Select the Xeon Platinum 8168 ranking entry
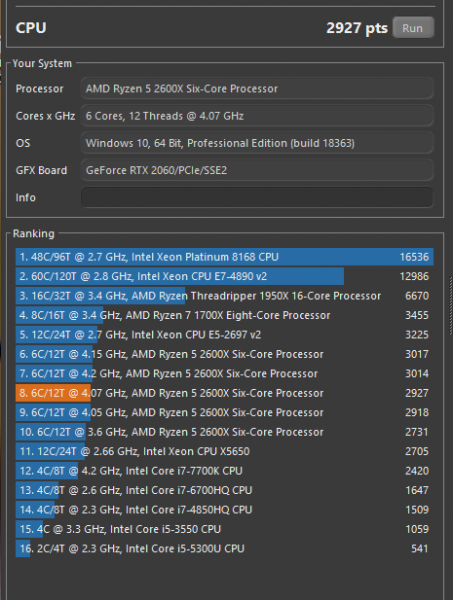Viewport: 453px width, 600px height. (x=225, y=257)
